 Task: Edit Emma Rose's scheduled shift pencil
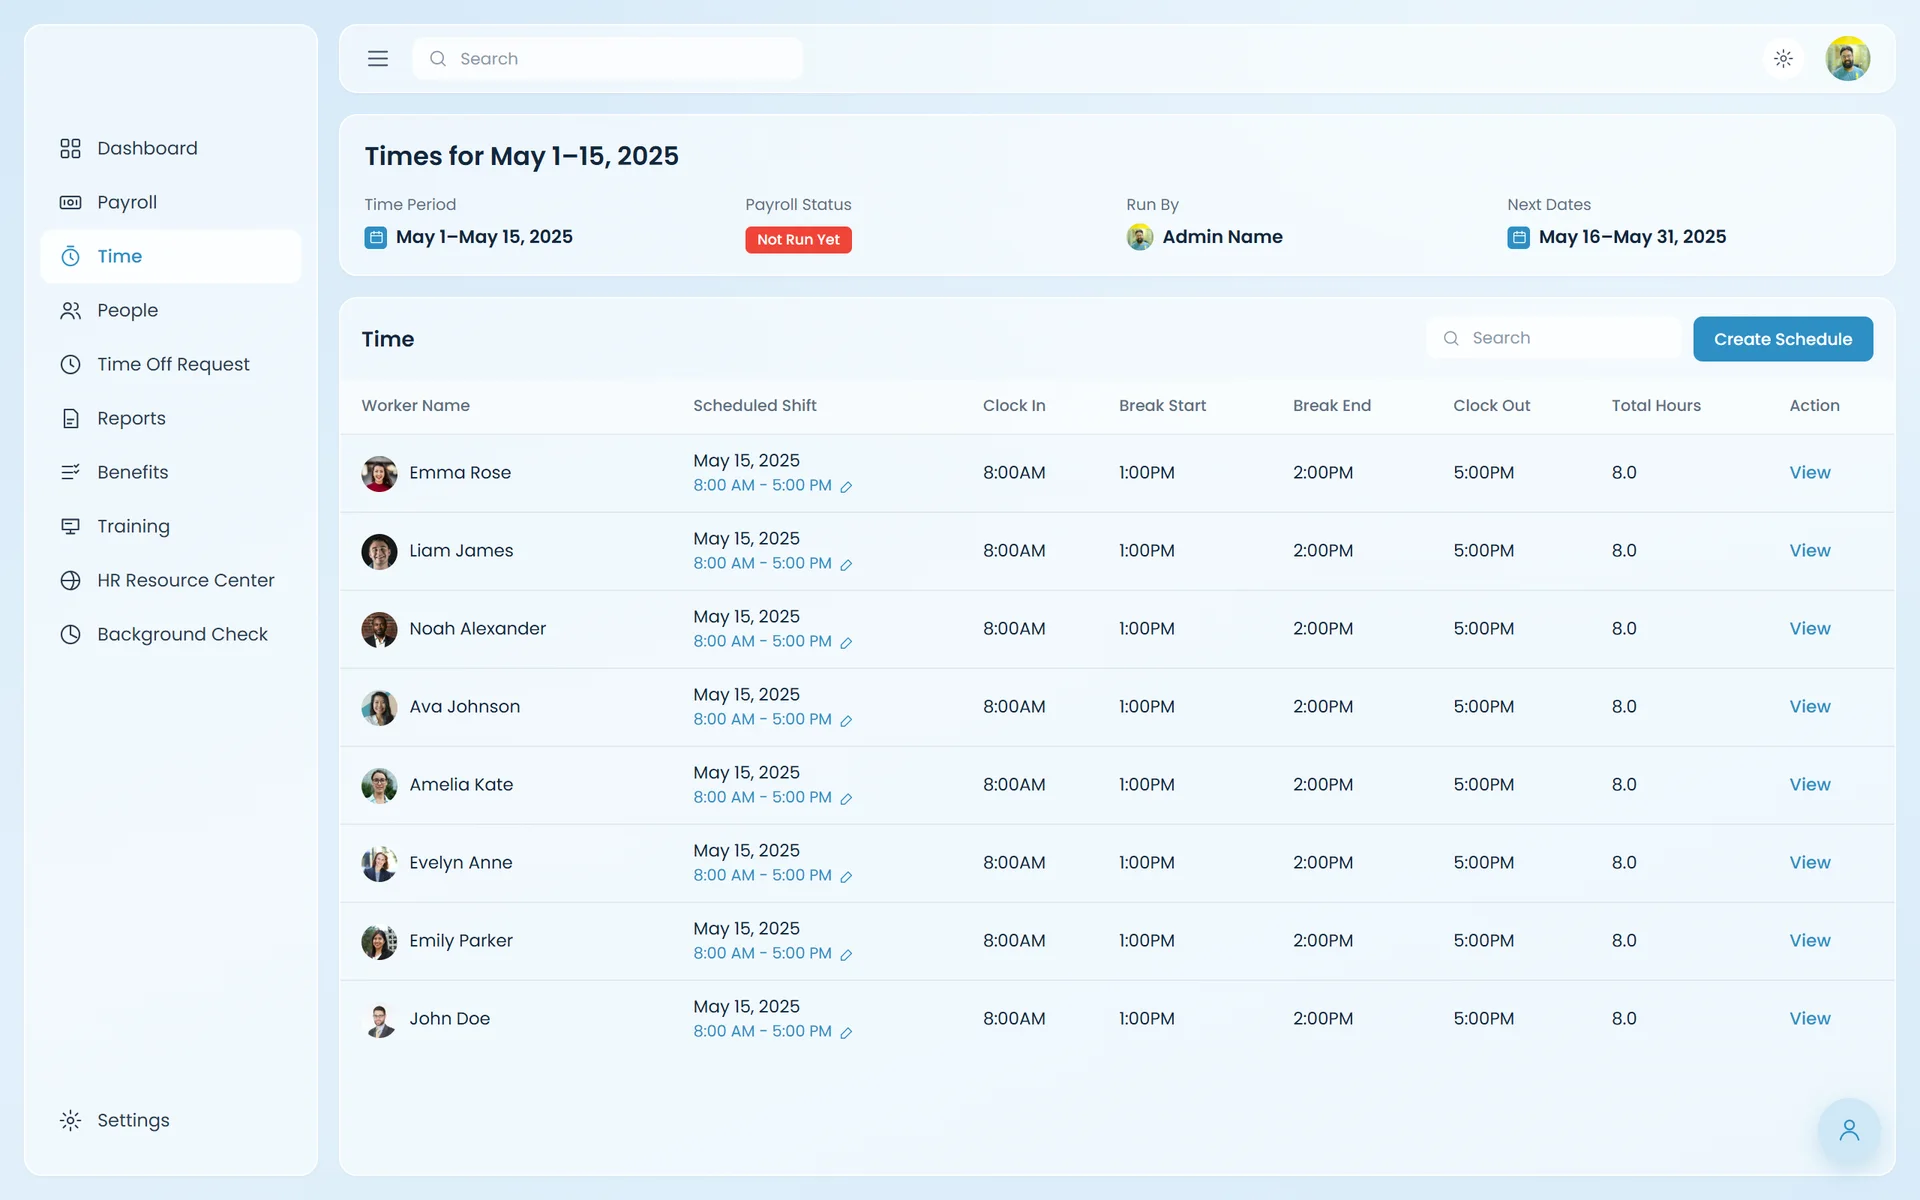click(846, 487)
